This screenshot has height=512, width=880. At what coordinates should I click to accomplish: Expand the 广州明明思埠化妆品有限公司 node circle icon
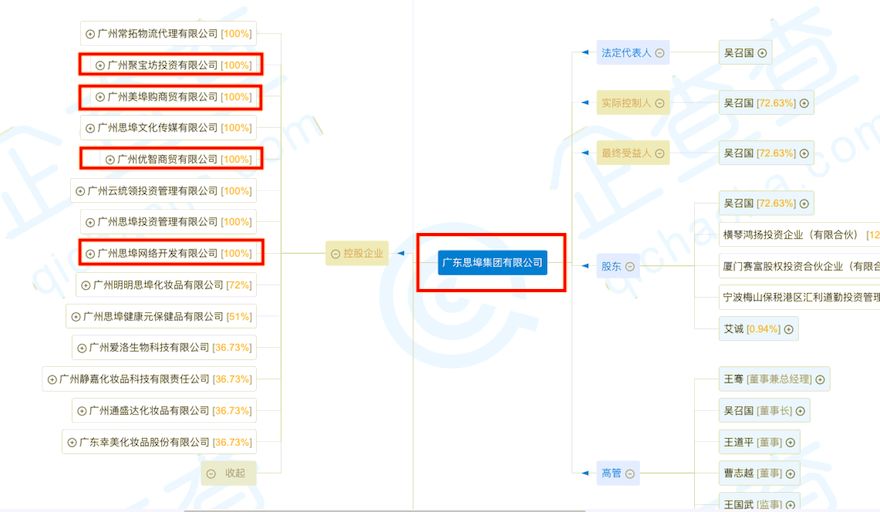85,286
